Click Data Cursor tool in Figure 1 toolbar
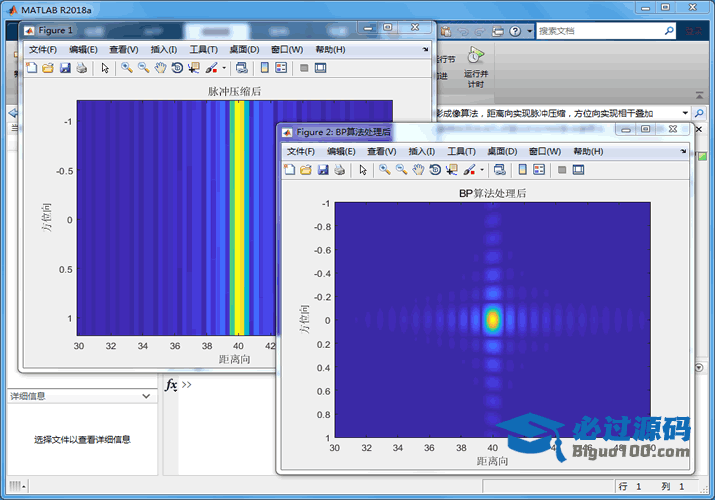The height and width of the screenshot is (500, 715). pos(194,68)
